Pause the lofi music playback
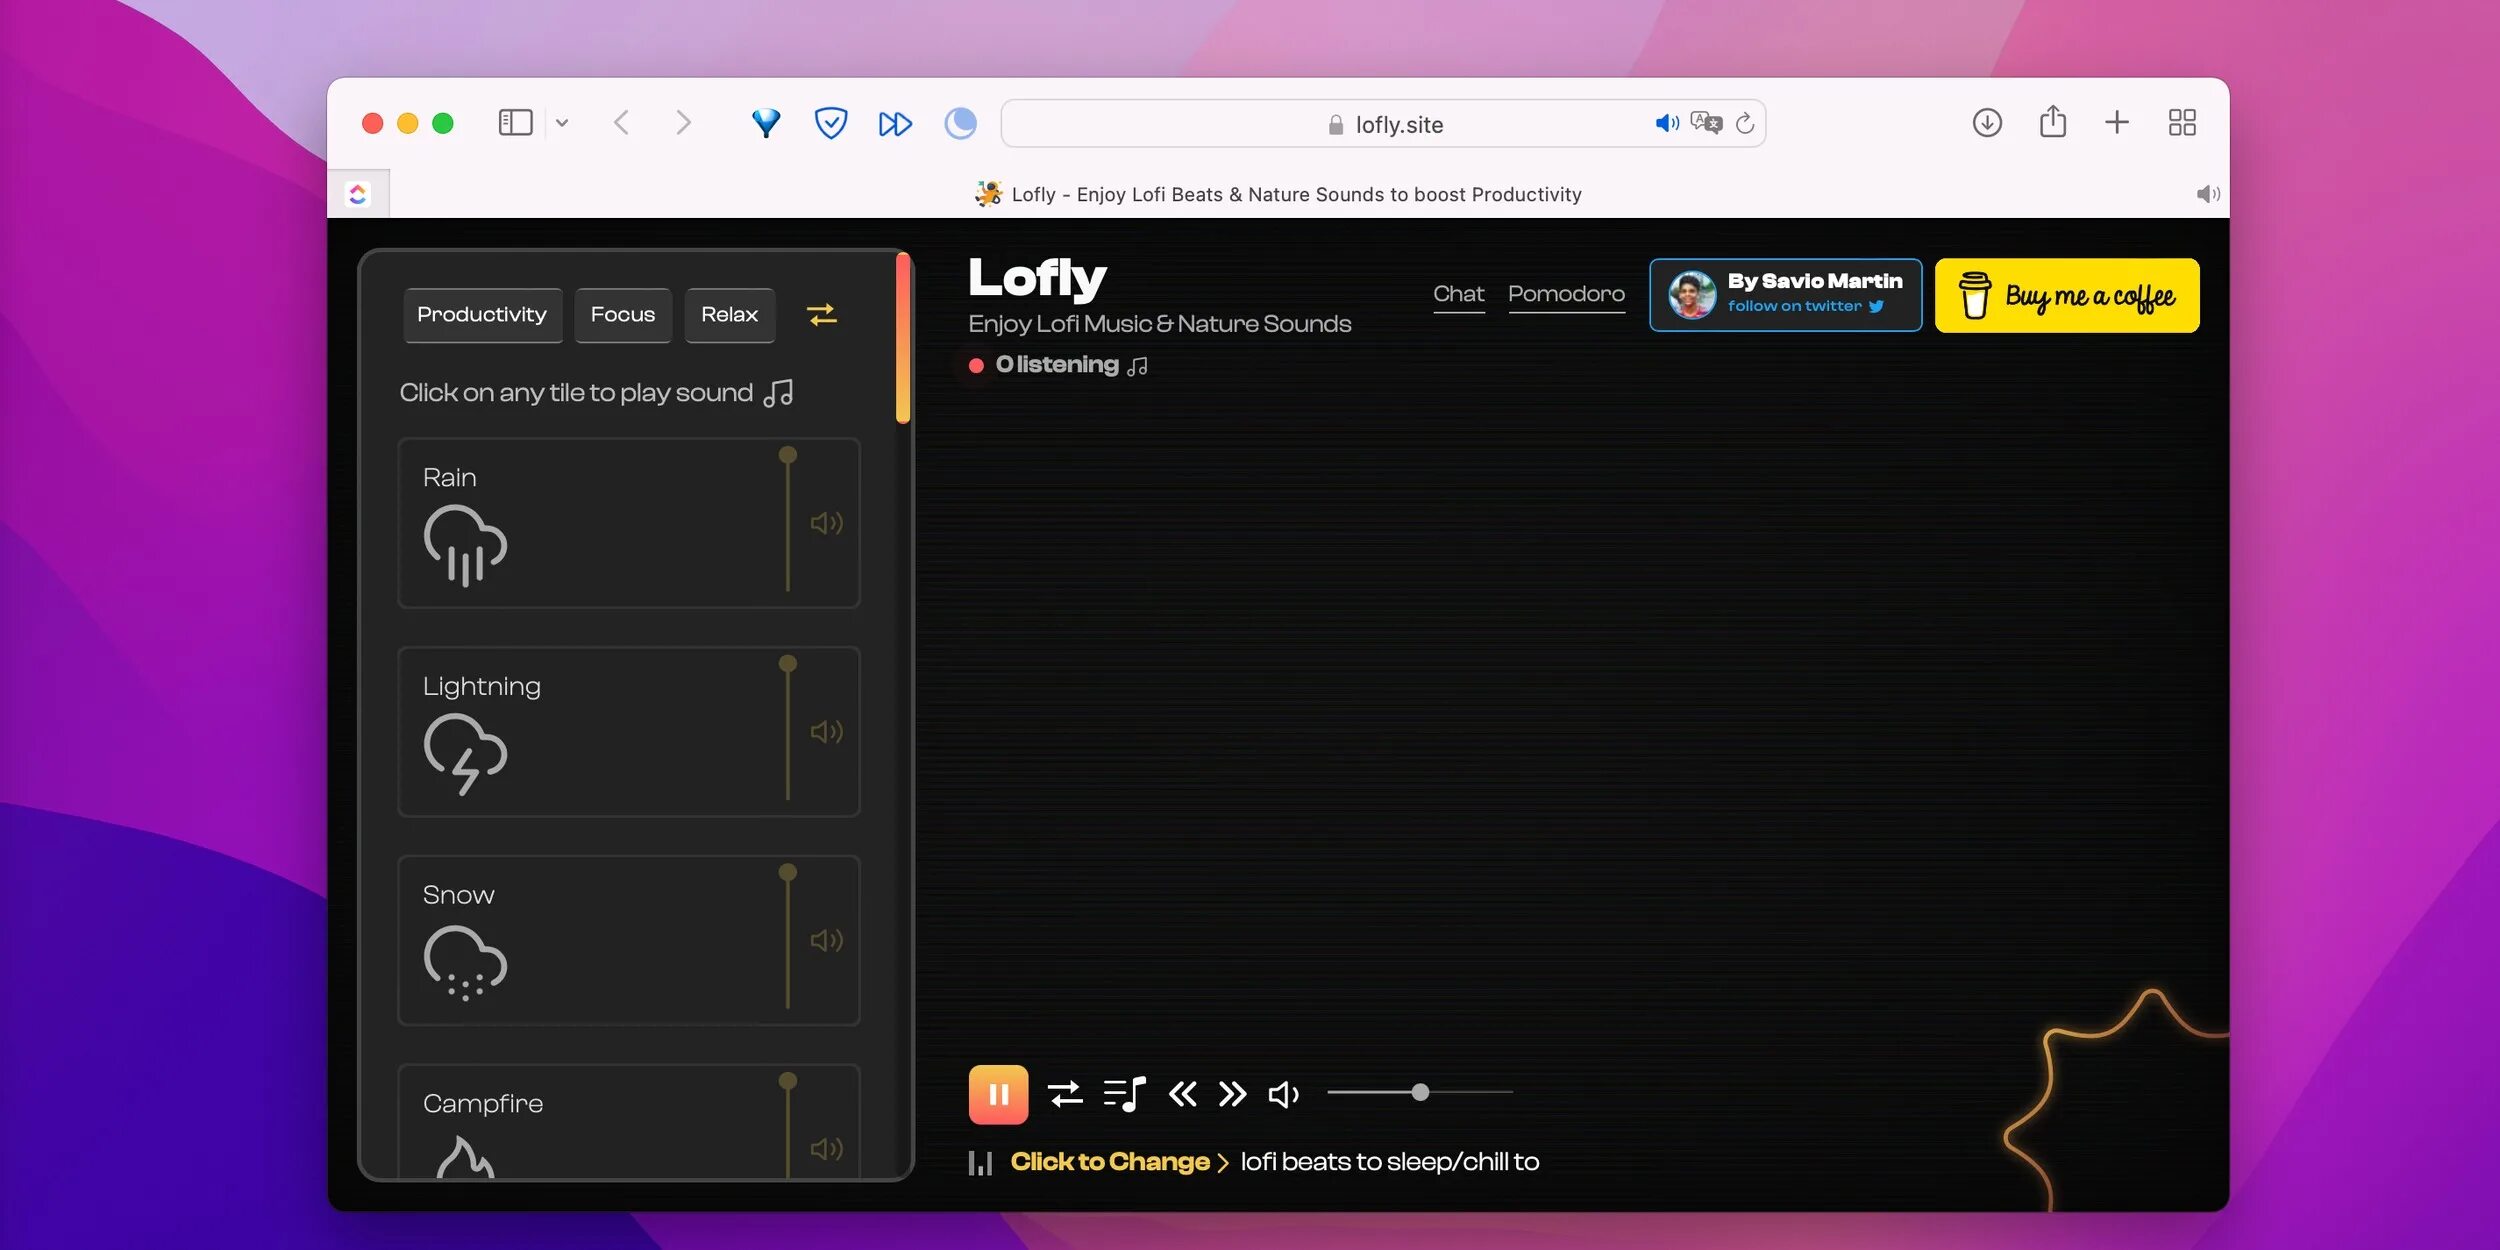 997,1094
